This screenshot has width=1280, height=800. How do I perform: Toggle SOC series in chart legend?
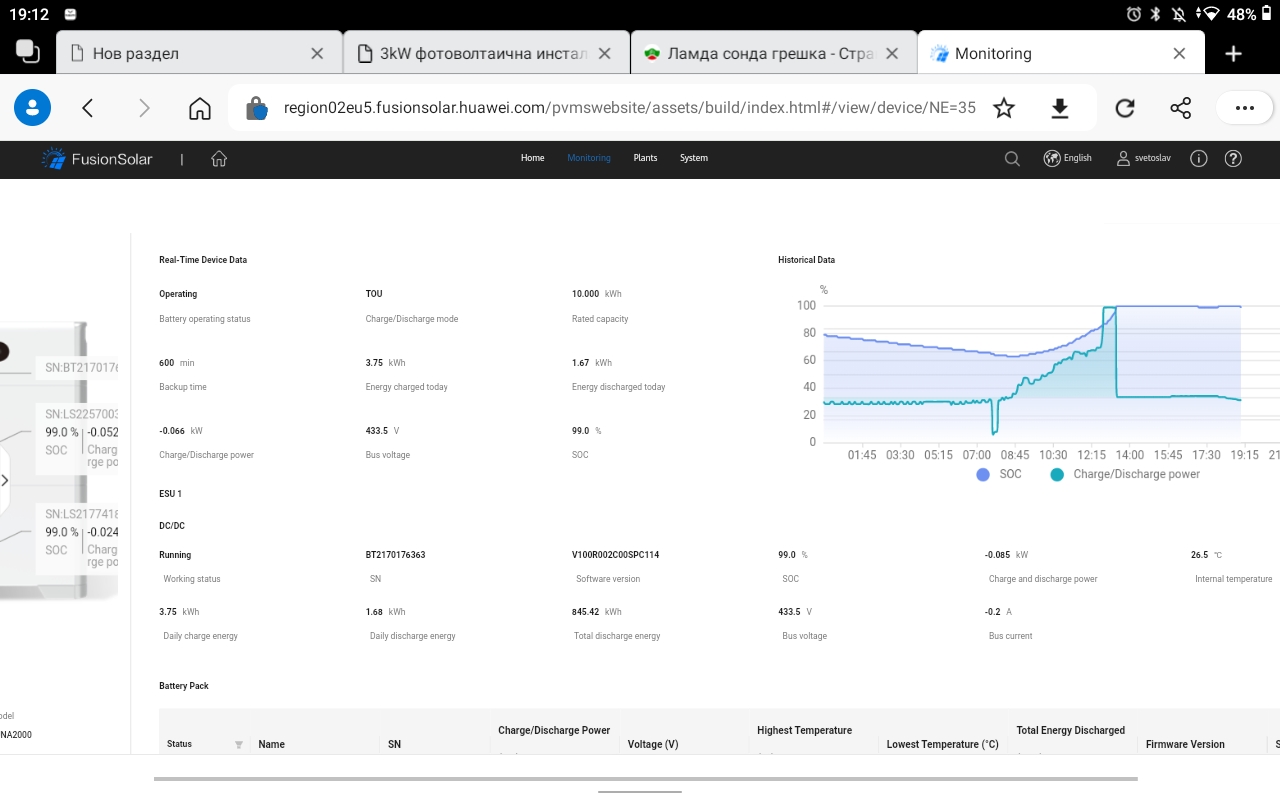click(999, 474)
